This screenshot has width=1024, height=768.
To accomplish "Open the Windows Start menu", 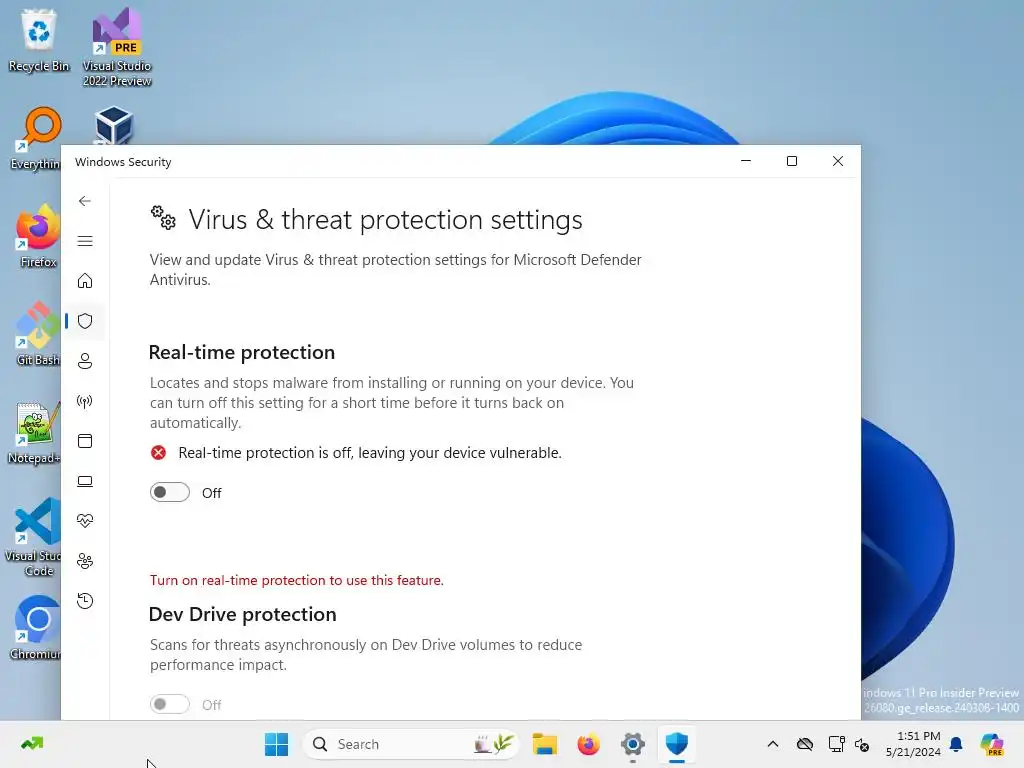I will (276, 744).
